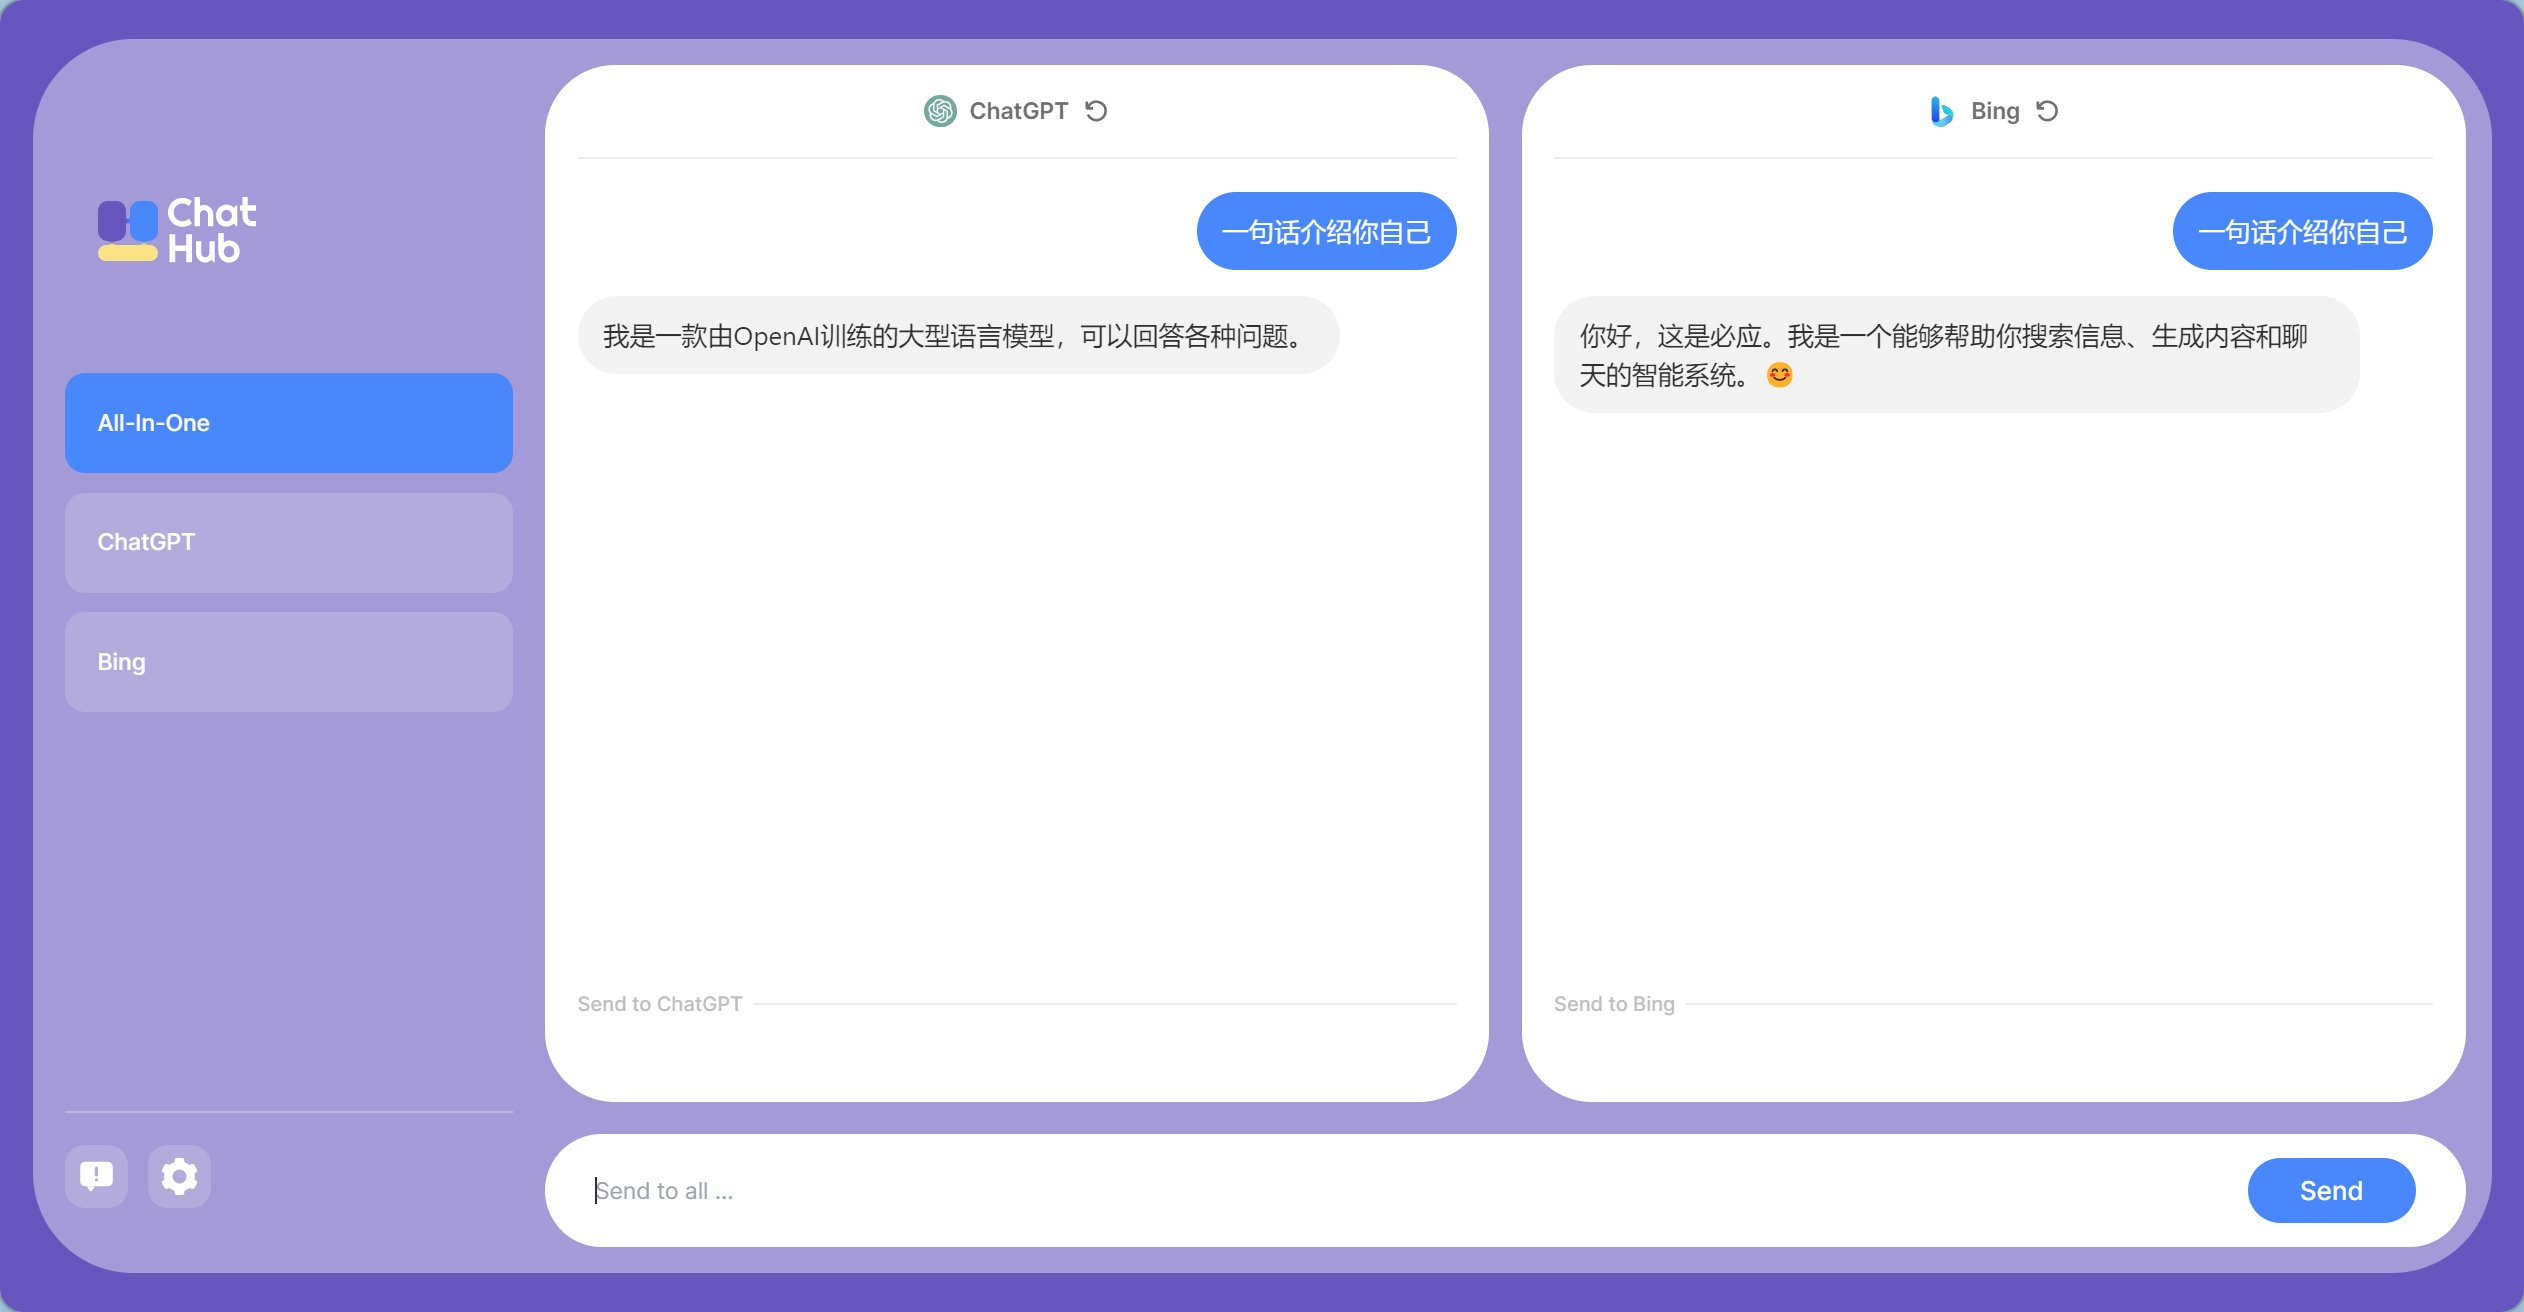Open the feedback speech bubble icon
Image resolution: width=2524 pixels, height=1312 pixels.
point(96,1176)
